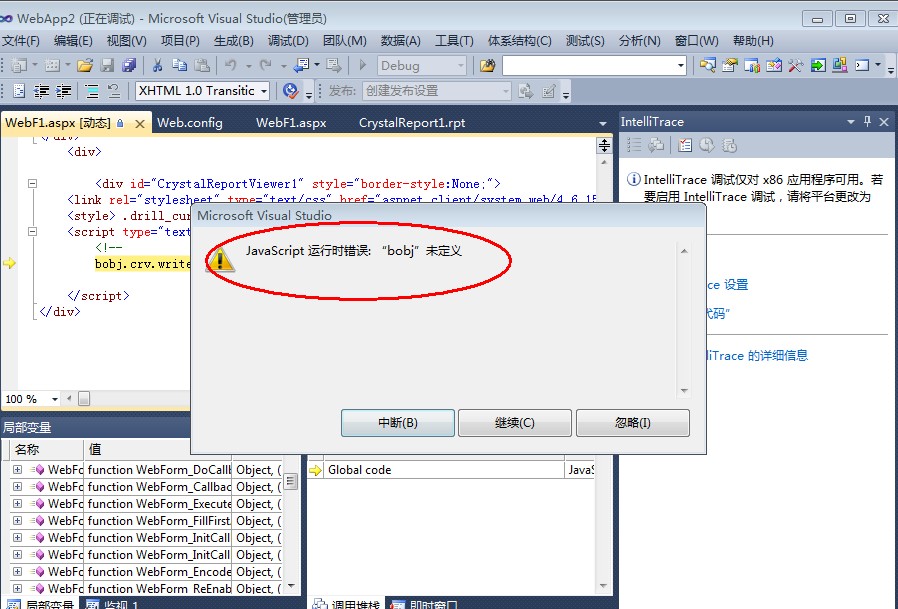Viewport: 898px width, 609px height.
Task: Click the locals panel scrollbar thumb
Action: click(291, 481)
